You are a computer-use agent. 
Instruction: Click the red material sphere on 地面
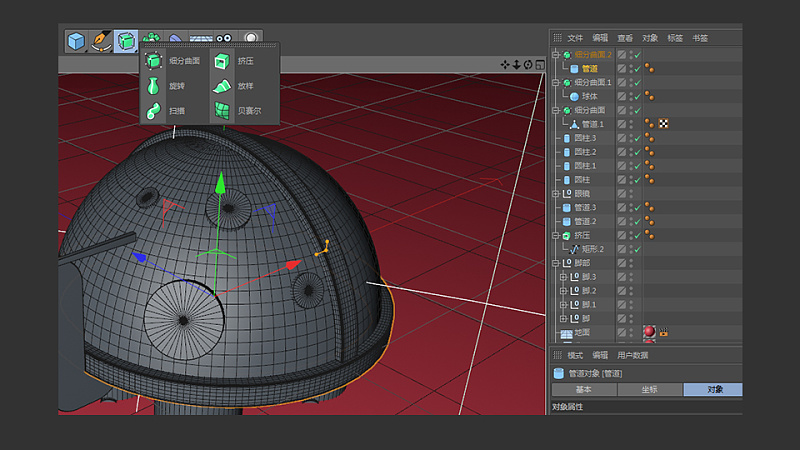[x=648, y=331]
